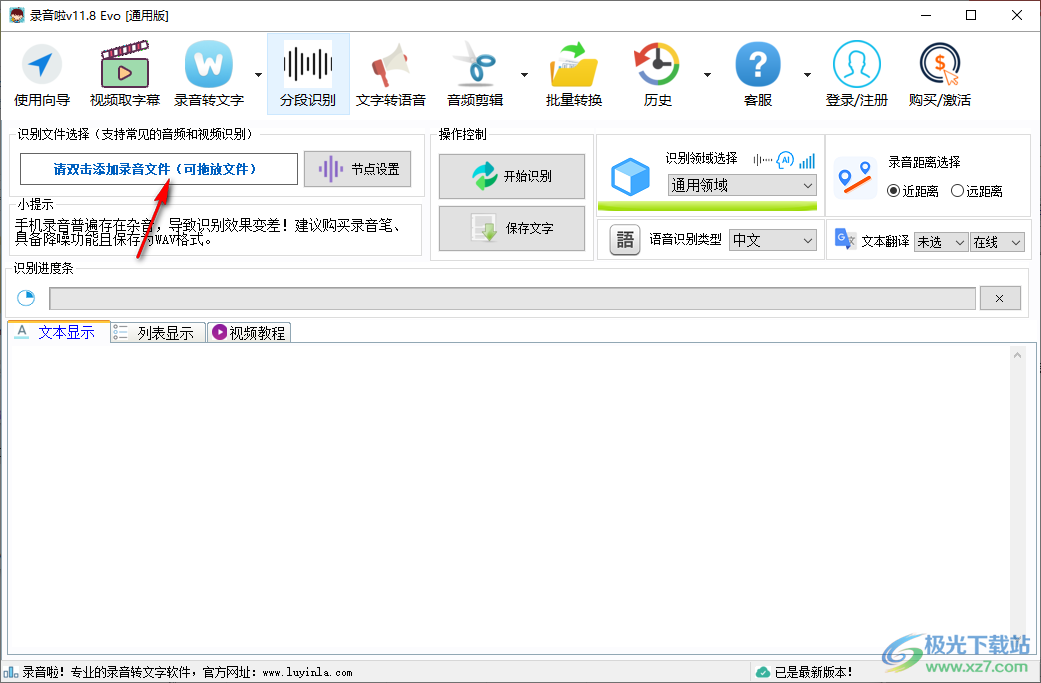Open 文本翻译 dropdown showing 未选
1041x683 pixels.
pyautogui.click(x=941, y=242)
